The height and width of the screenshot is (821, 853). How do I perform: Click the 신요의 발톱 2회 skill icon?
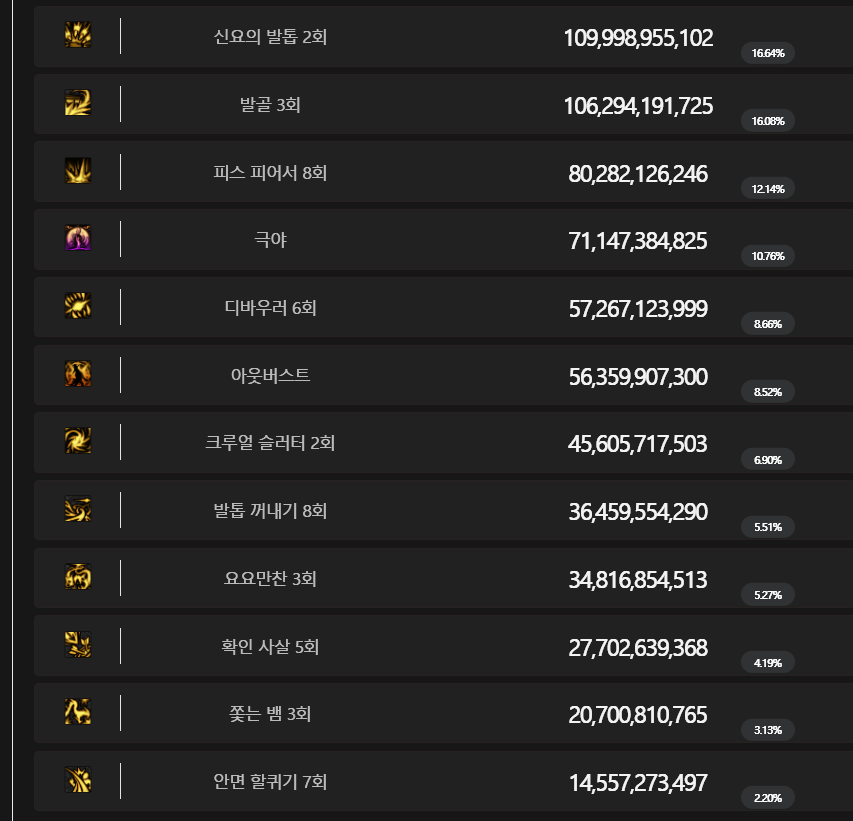pos(78,36)
